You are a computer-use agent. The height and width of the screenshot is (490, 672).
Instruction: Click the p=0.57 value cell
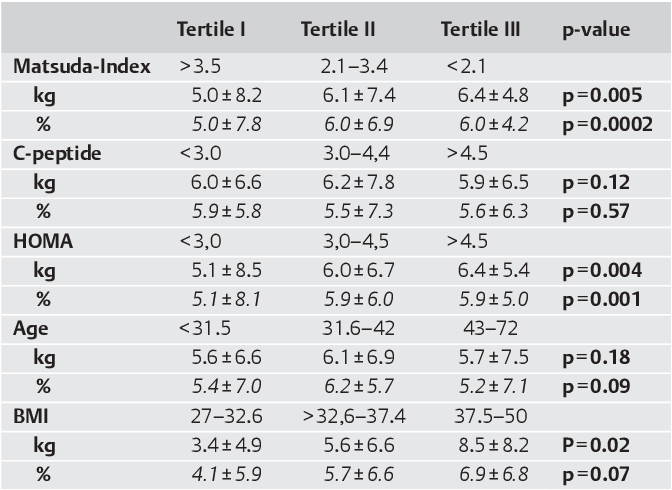tap(596, 212)
